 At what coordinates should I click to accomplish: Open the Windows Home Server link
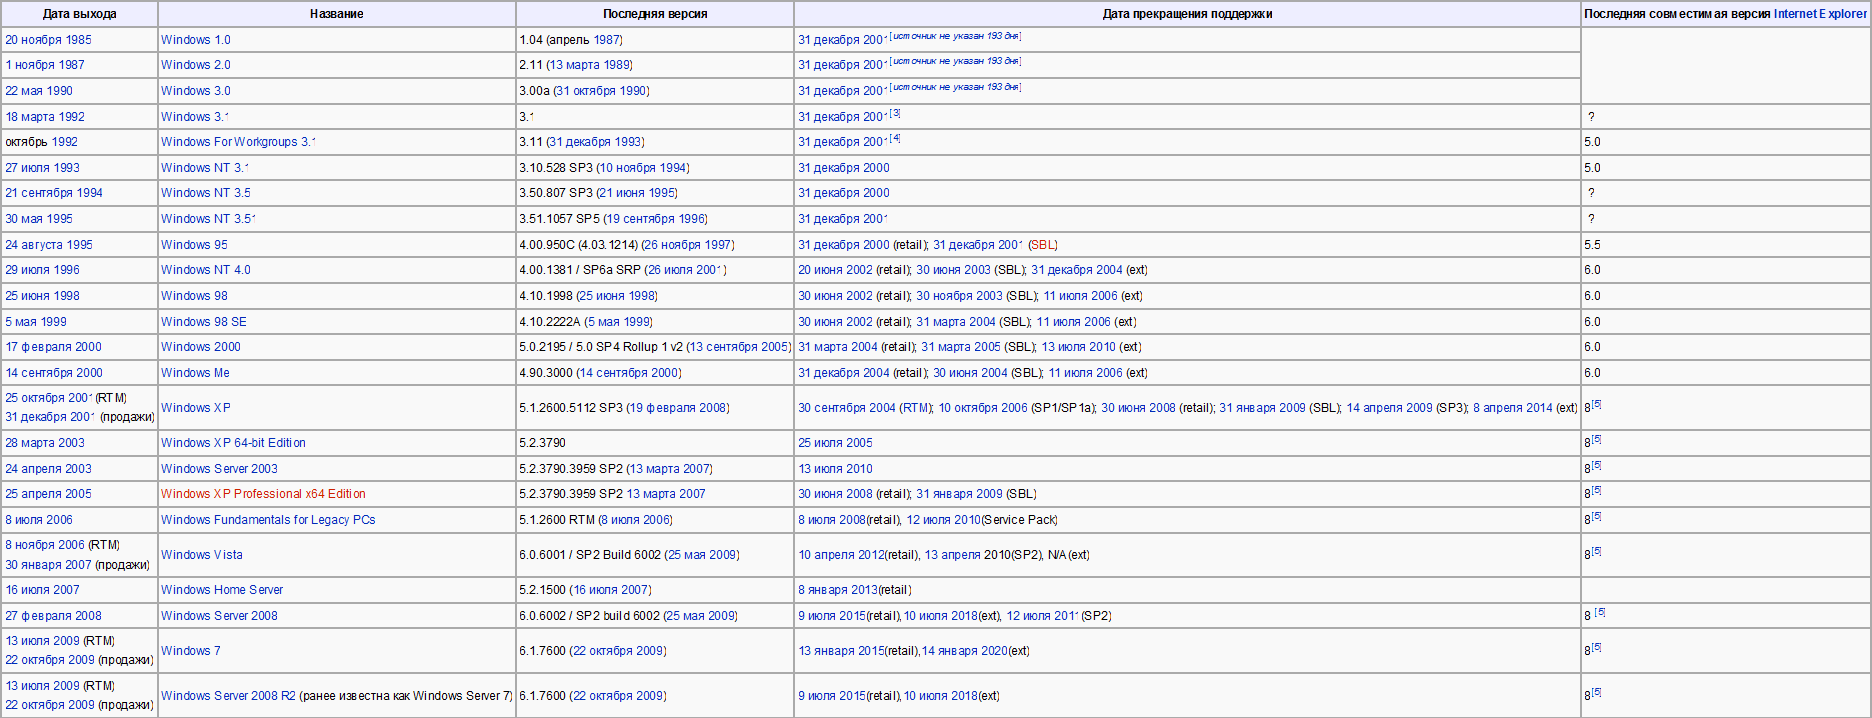point(222,590)
